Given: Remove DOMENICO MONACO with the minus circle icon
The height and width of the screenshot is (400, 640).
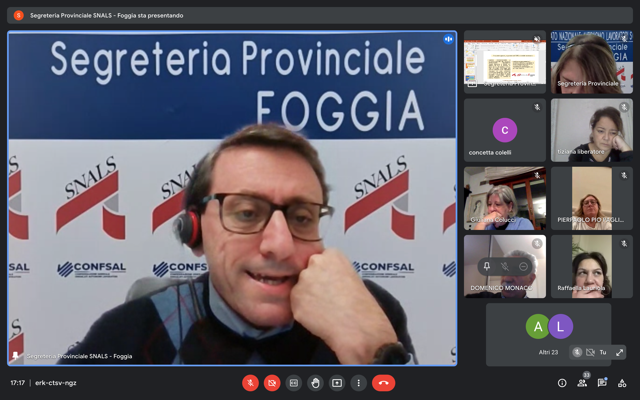Looking at the screenshot, I should click(x=523, y=267).
